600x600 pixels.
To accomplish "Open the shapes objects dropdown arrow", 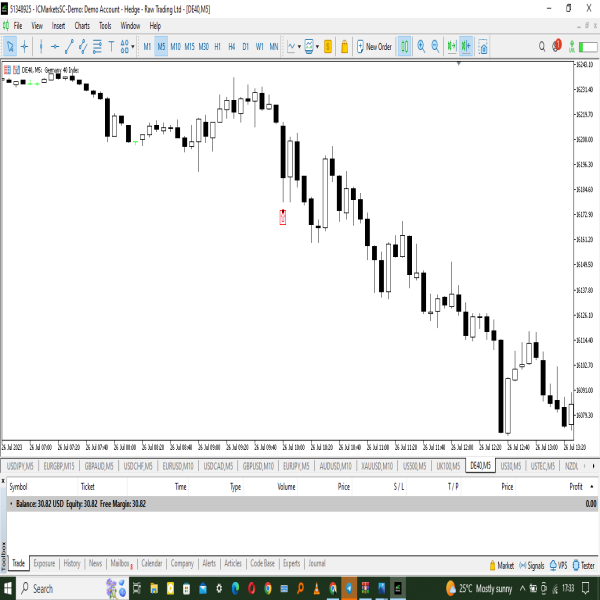I will tap(133, 47).
